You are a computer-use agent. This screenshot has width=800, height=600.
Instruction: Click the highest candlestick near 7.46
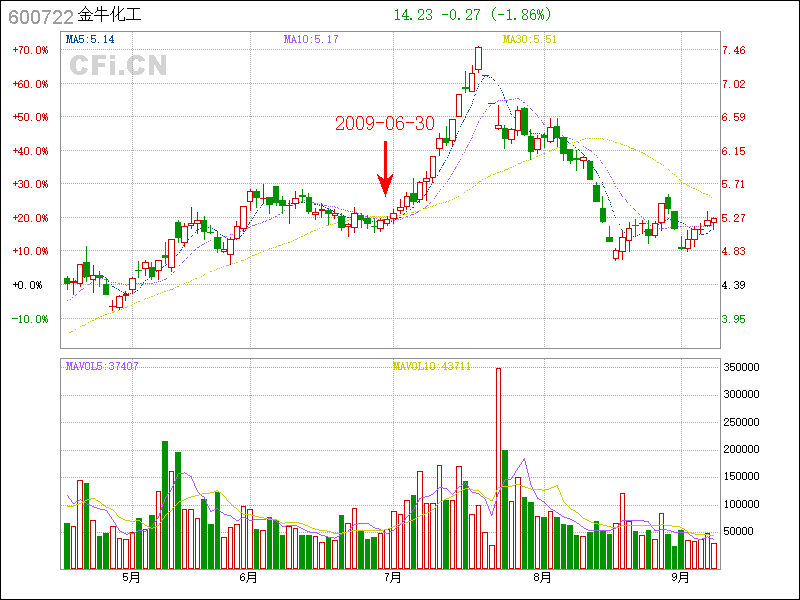478,59
